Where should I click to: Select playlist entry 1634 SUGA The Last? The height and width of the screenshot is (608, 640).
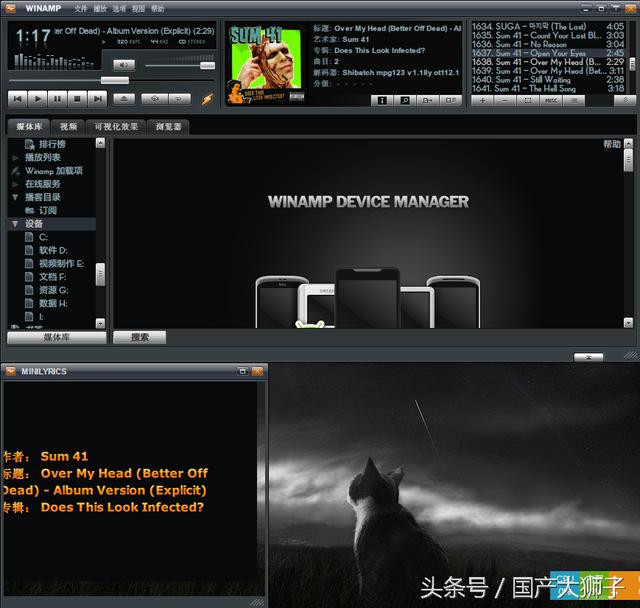[548, 27]
